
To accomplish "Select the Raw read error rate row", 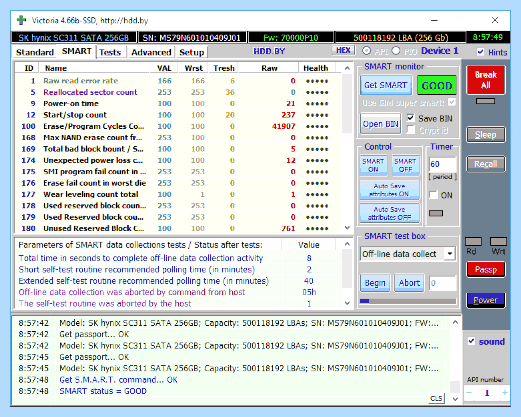I will (178, 81).
